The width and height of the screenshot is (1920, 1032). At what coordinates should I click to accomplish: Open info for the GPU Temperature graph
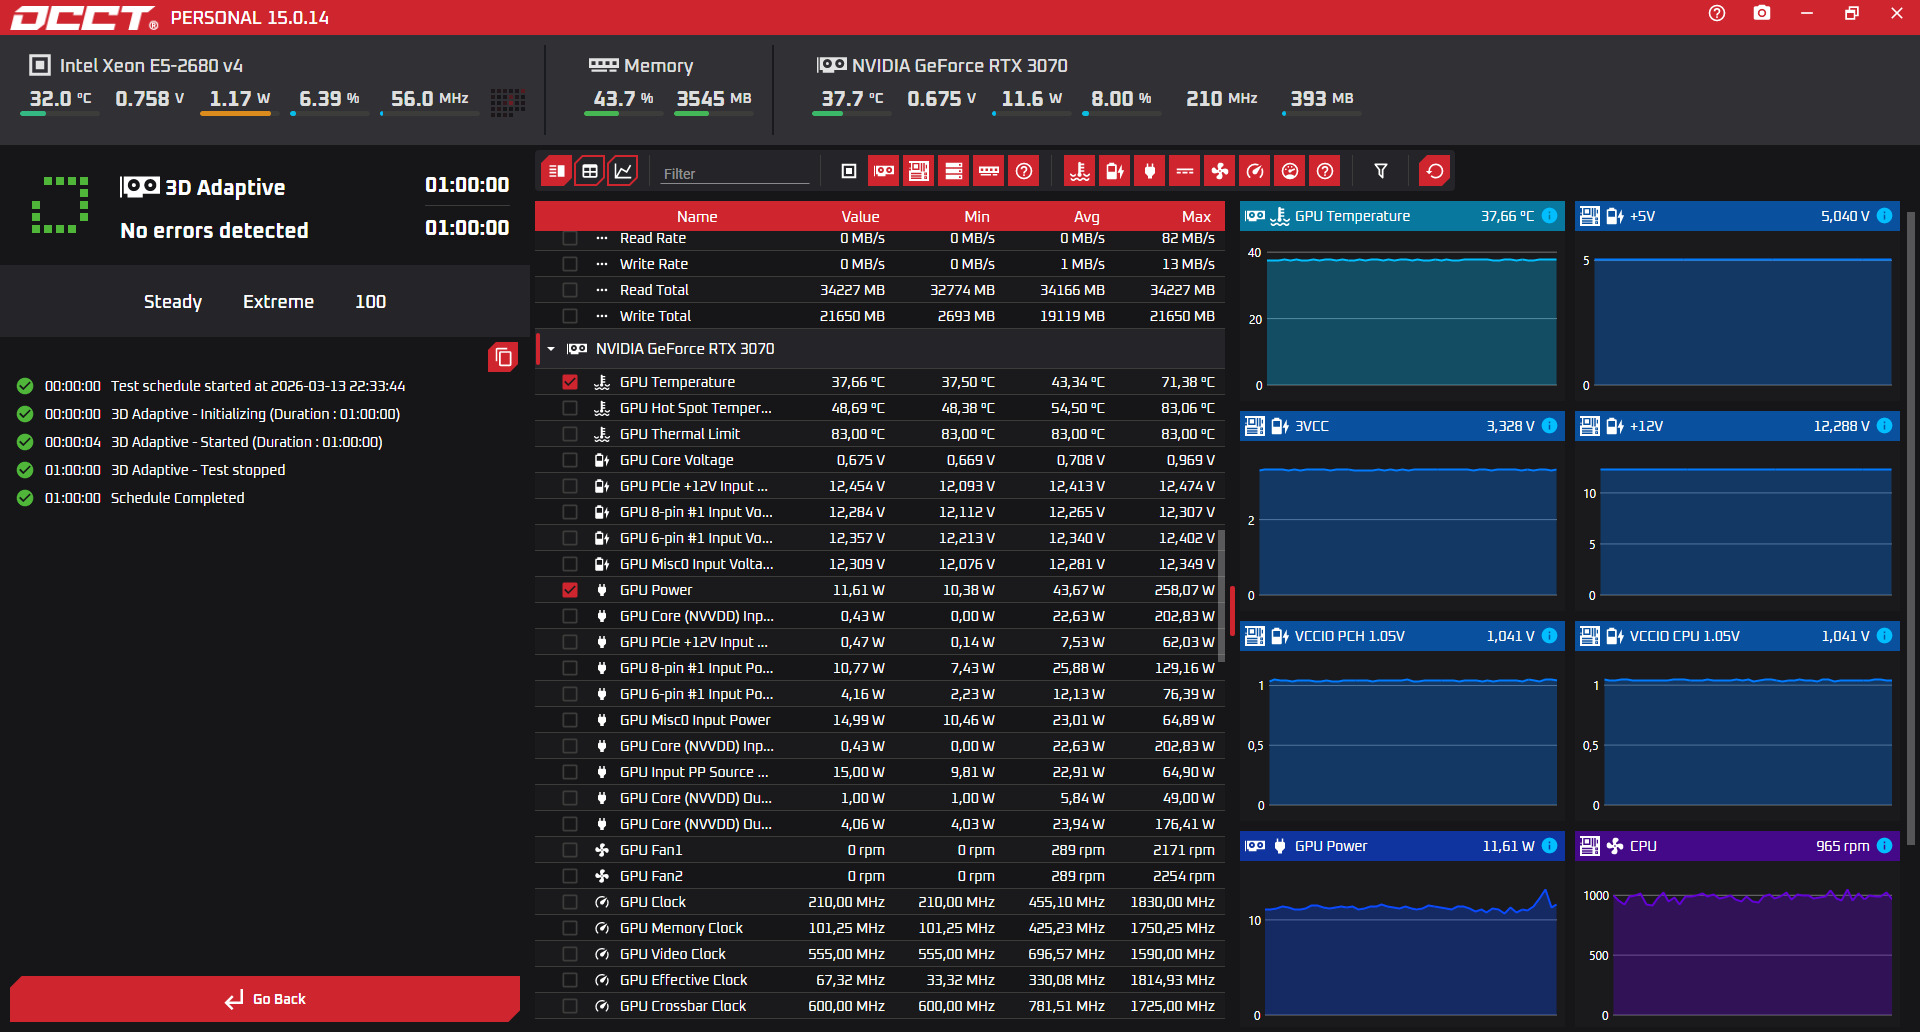tap(1550, 216)
